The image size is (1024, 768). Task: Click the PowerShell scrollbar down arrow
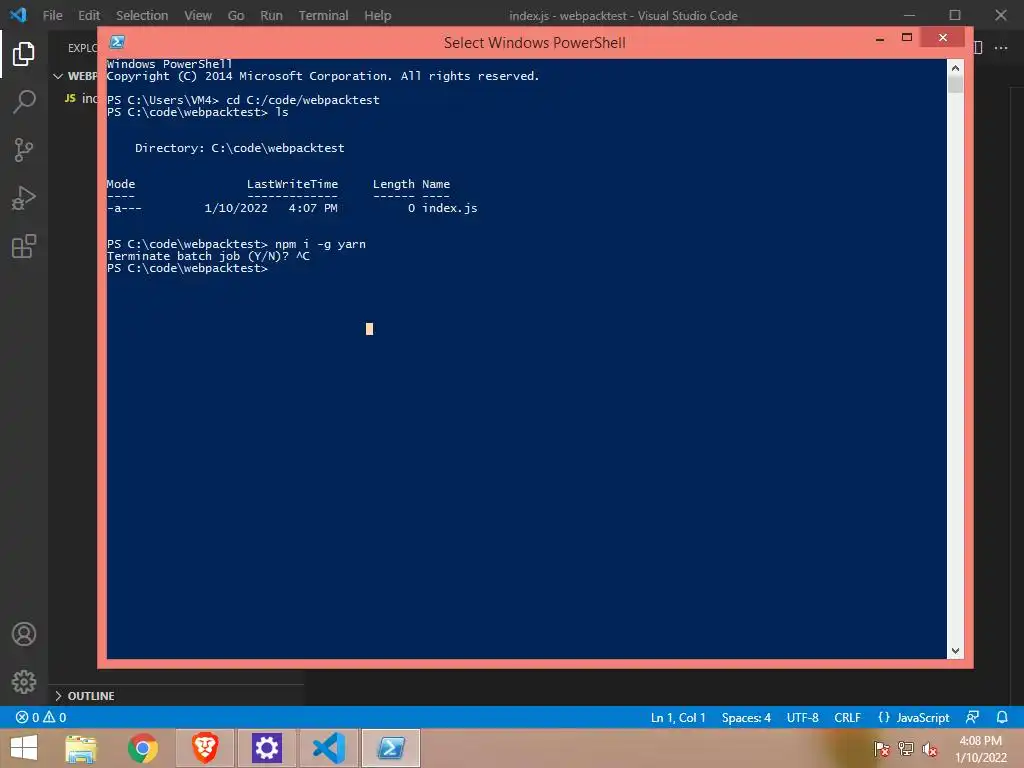(955, 650)
